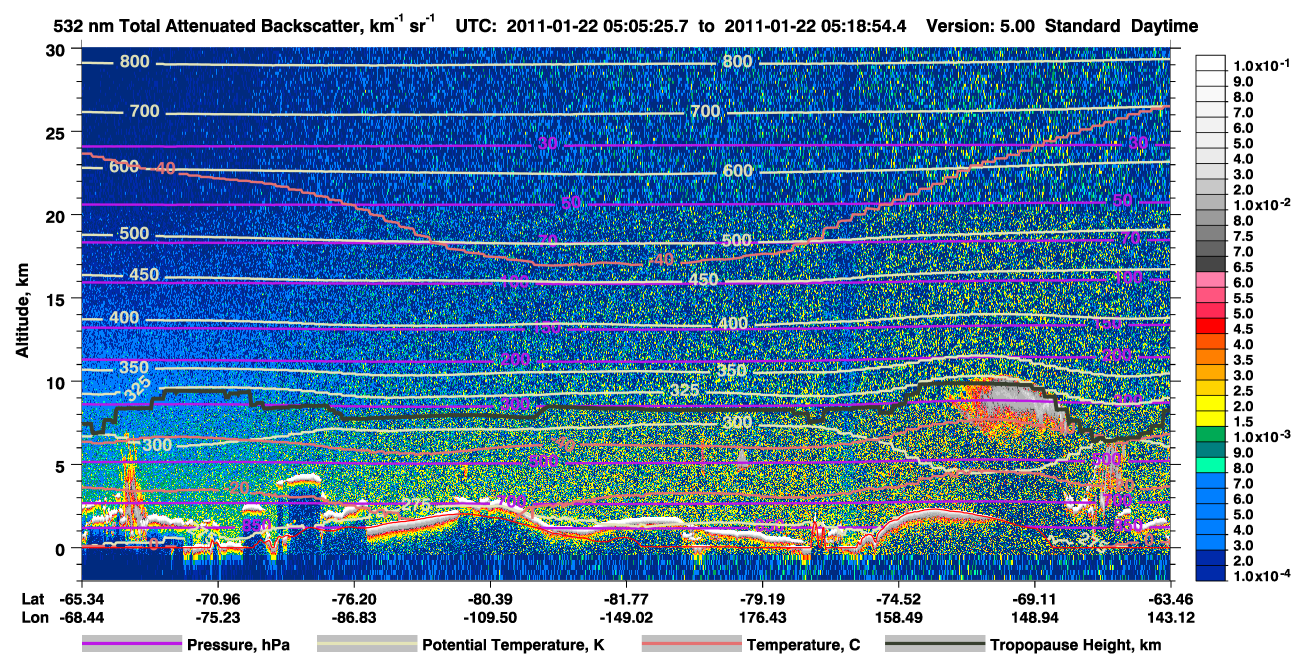This screenshot has height=667, width=1300.
Task: Click latitude value -76.20
Action: pyautogui.click(x=354, y=598)
